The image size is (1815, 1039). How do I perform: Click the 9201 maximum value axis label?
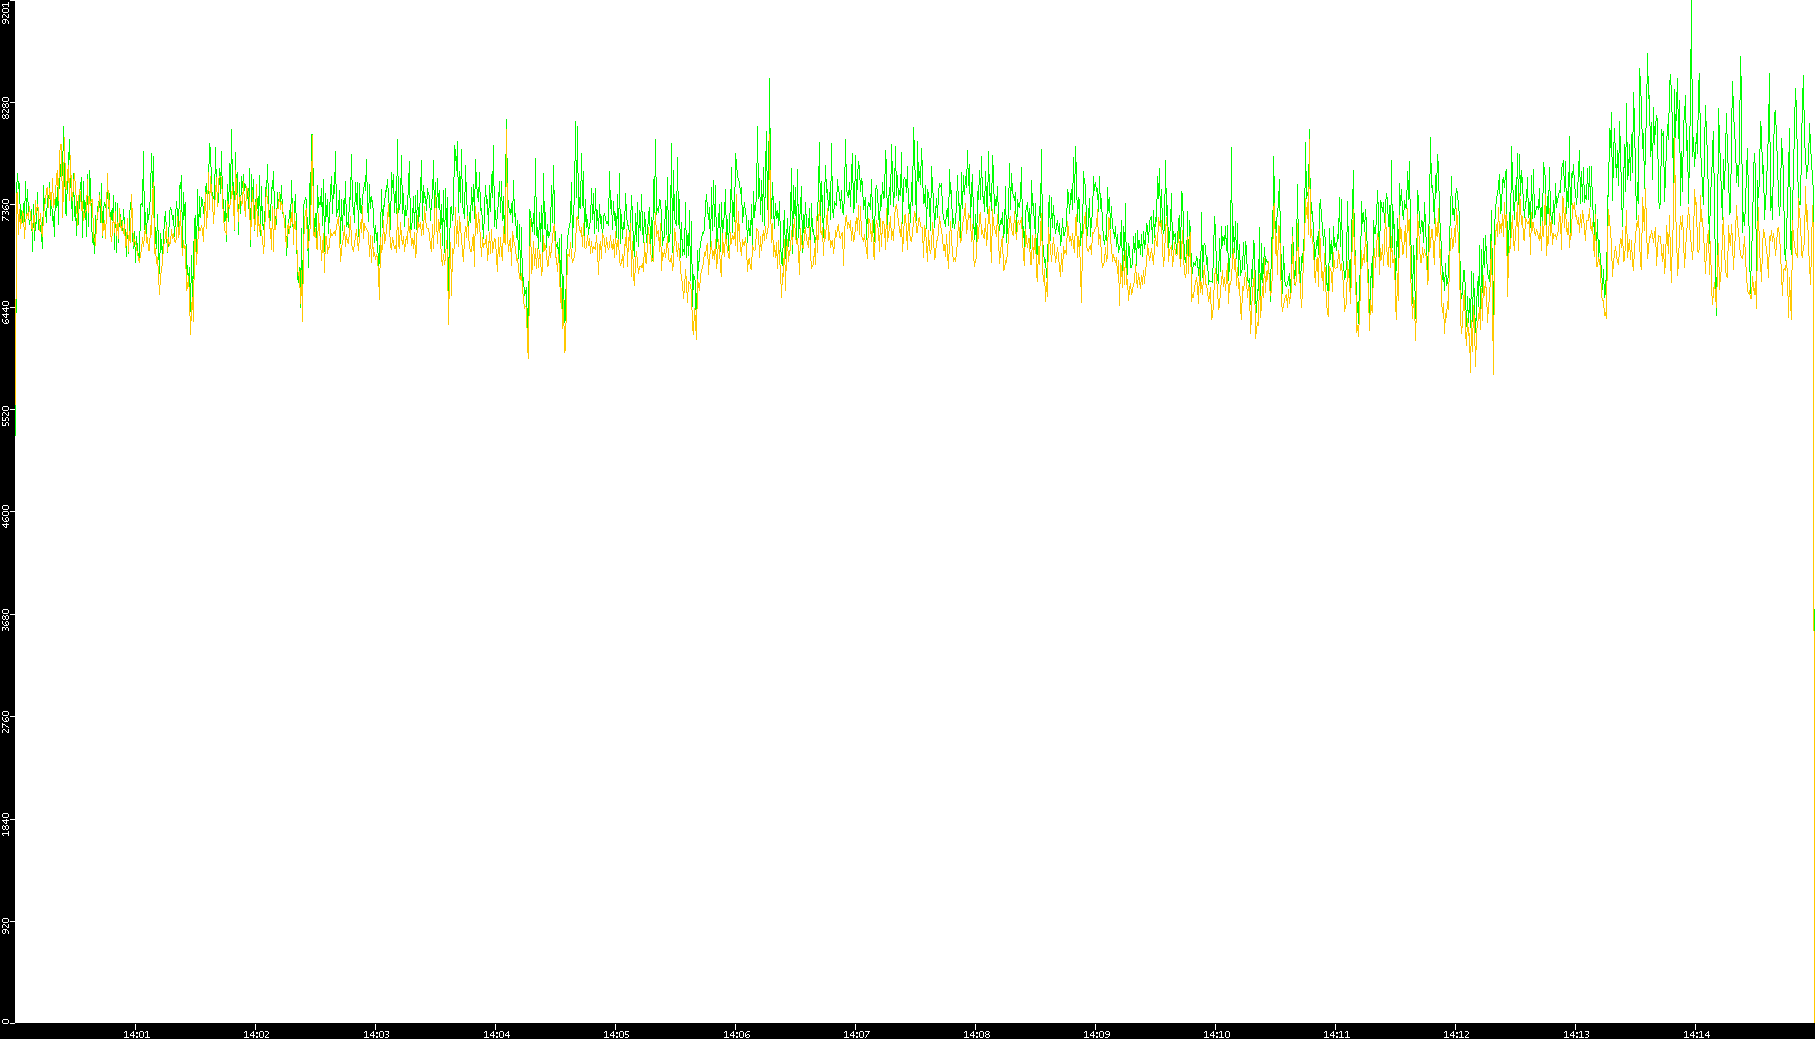click(6, 12)
